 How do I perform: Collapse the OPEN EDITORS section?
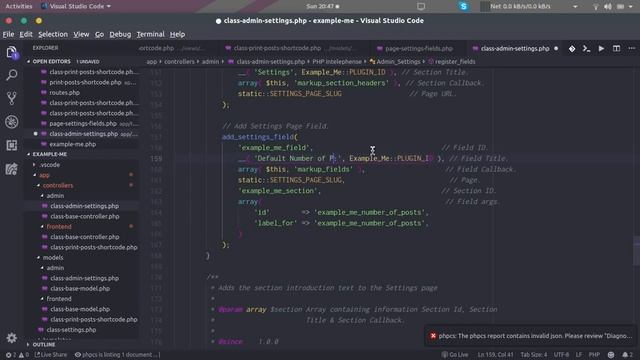click(x=29, y=62)
